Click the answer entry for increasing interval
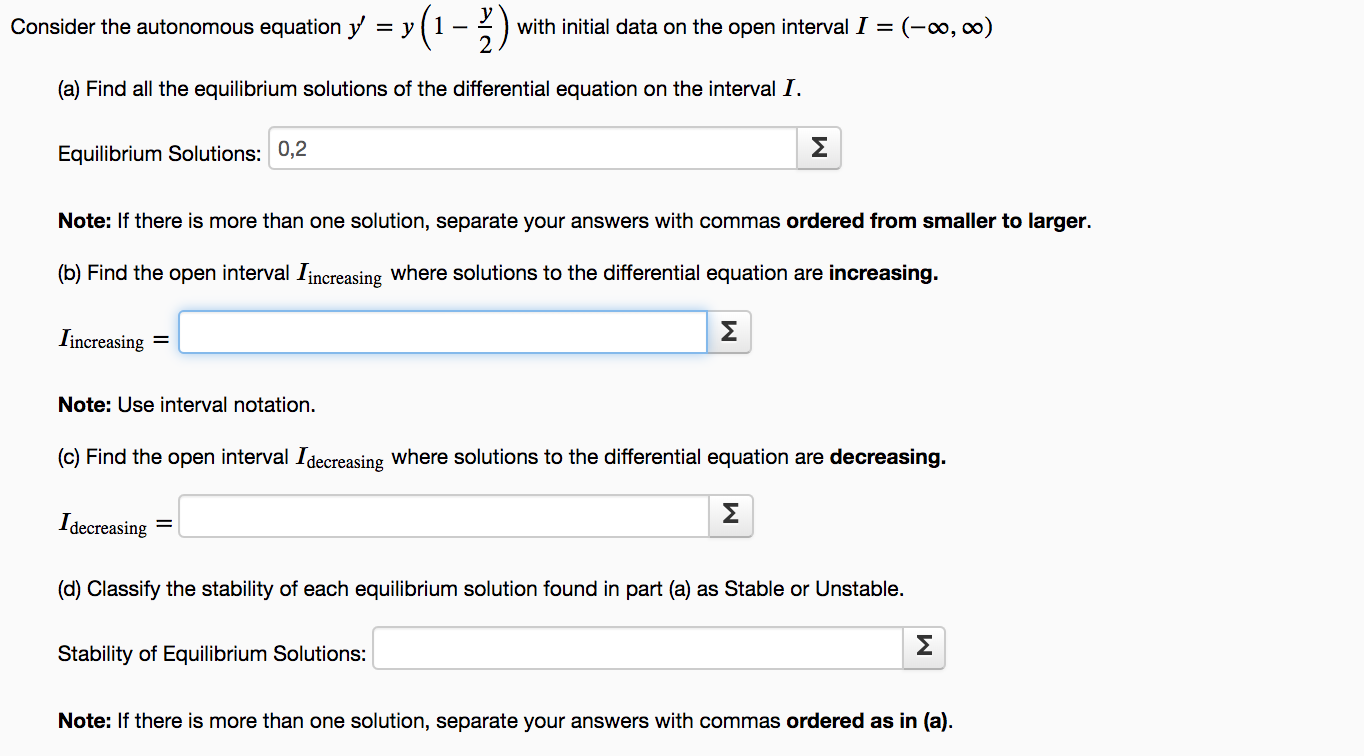This screenshot has height=756, width=1364. click(440, 331)
